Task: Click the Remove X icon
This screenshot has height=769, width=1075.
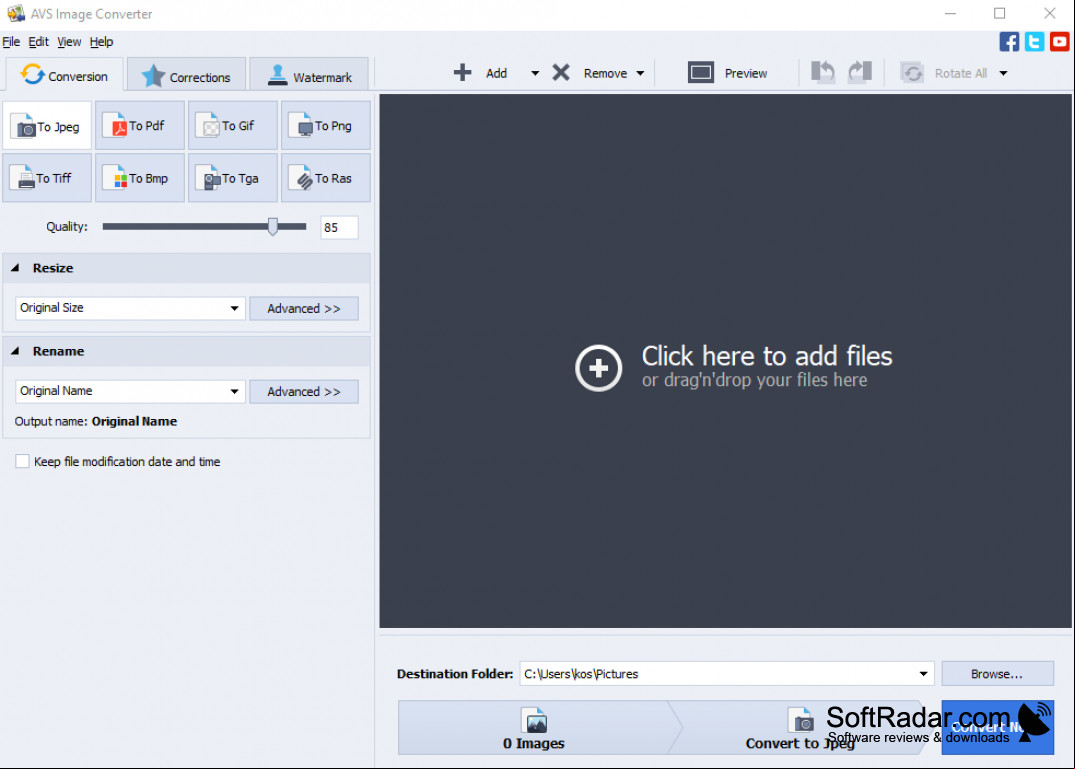Action: (561, 73)
